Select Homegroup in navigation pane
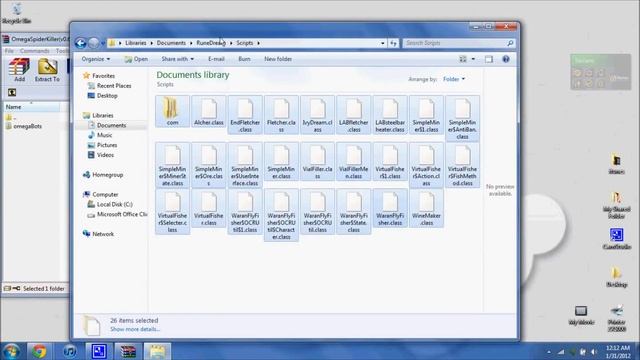Screen dimensions: 640x360 [103, 175]
